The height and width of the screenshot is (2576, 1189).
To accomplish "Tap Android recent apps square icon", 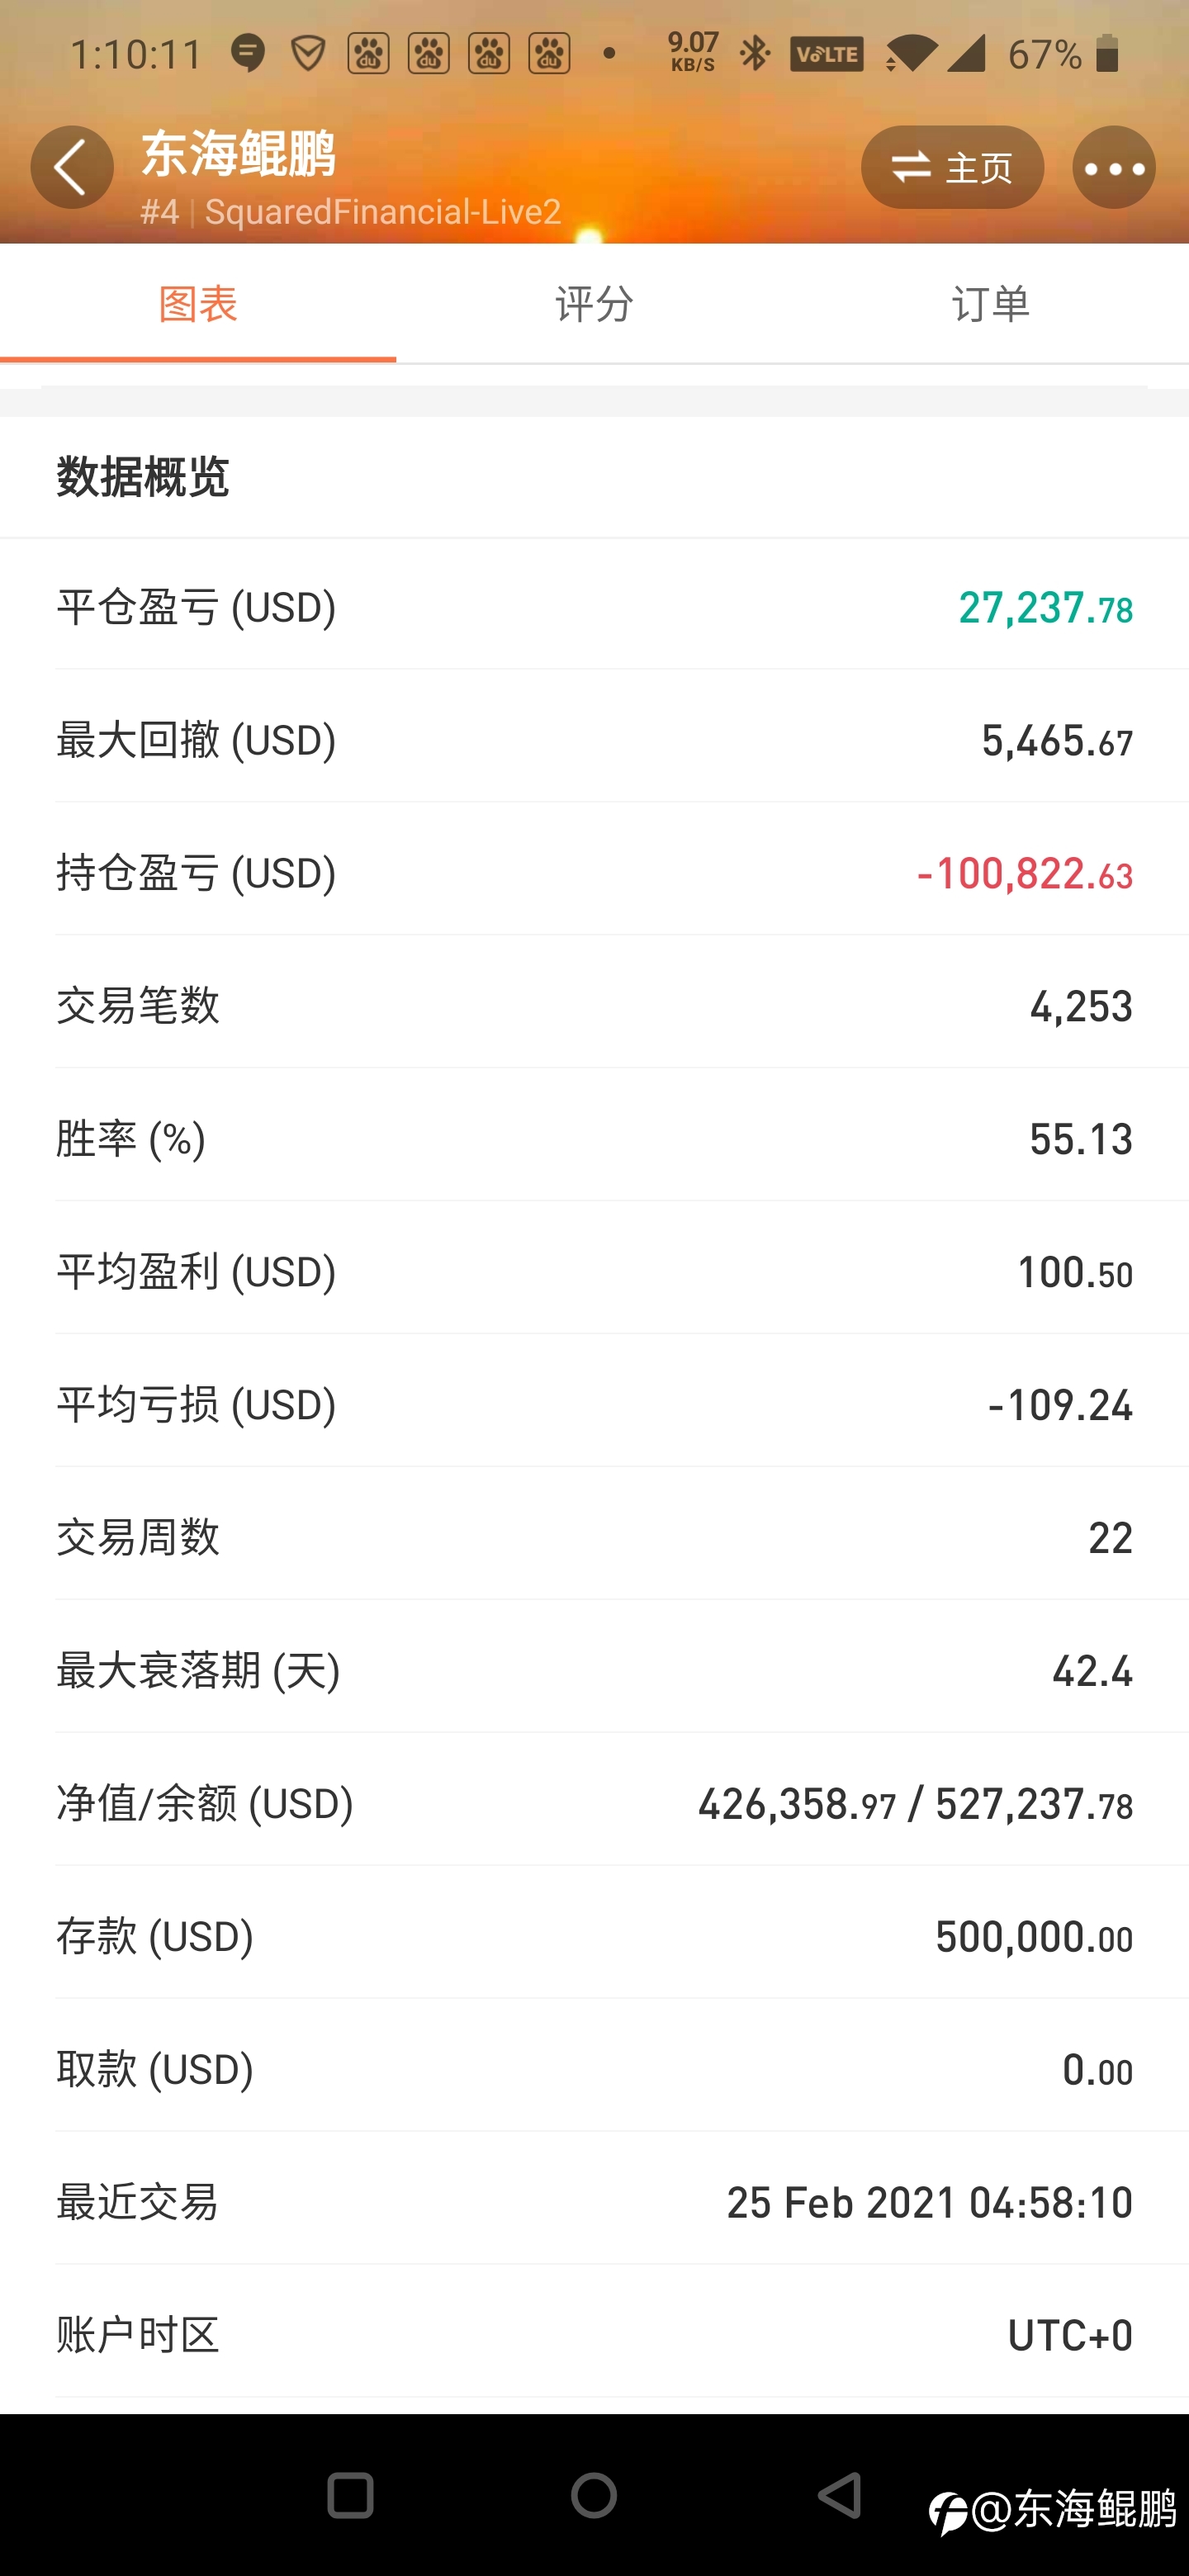I will point(350,2496).
